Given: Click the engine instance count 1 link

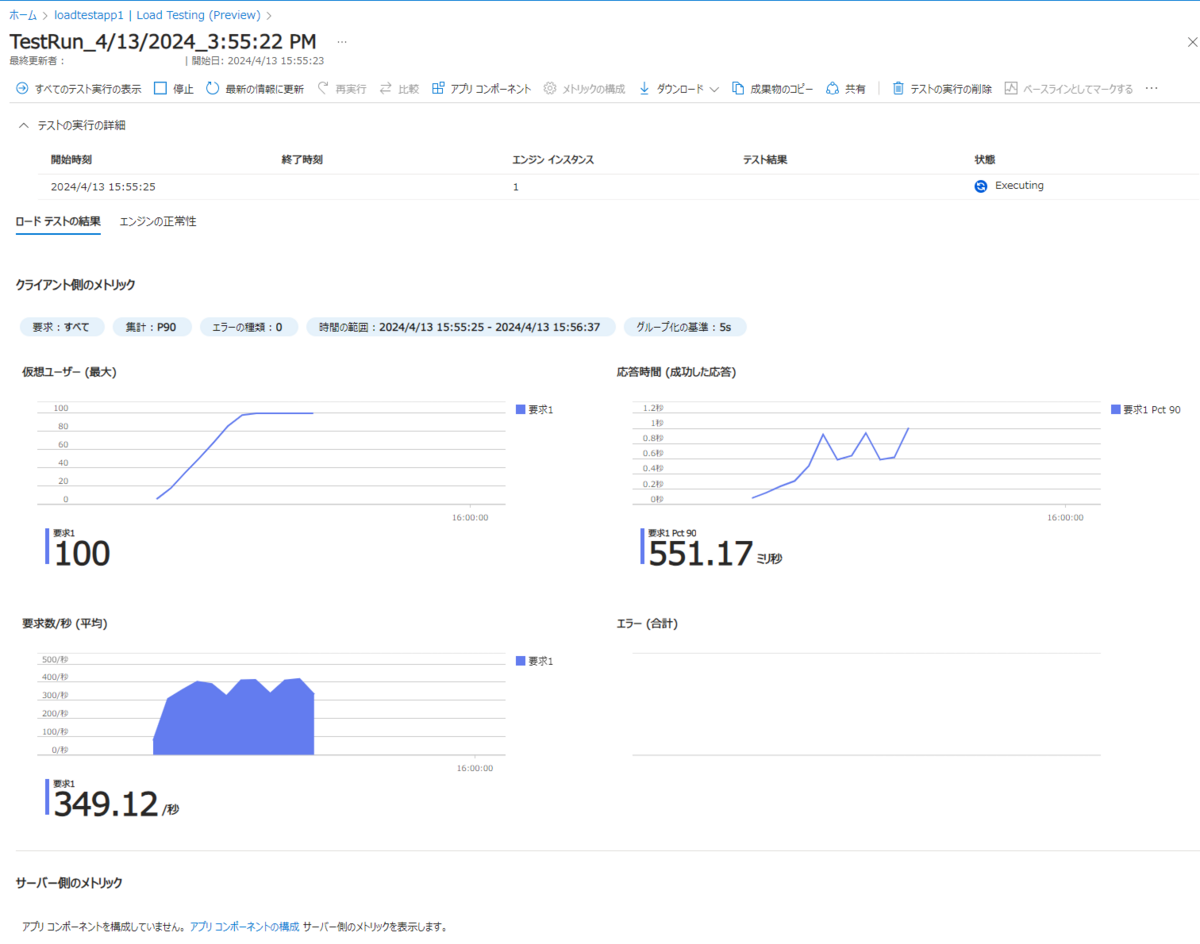Looking at the screenshot, I should 516,187.
